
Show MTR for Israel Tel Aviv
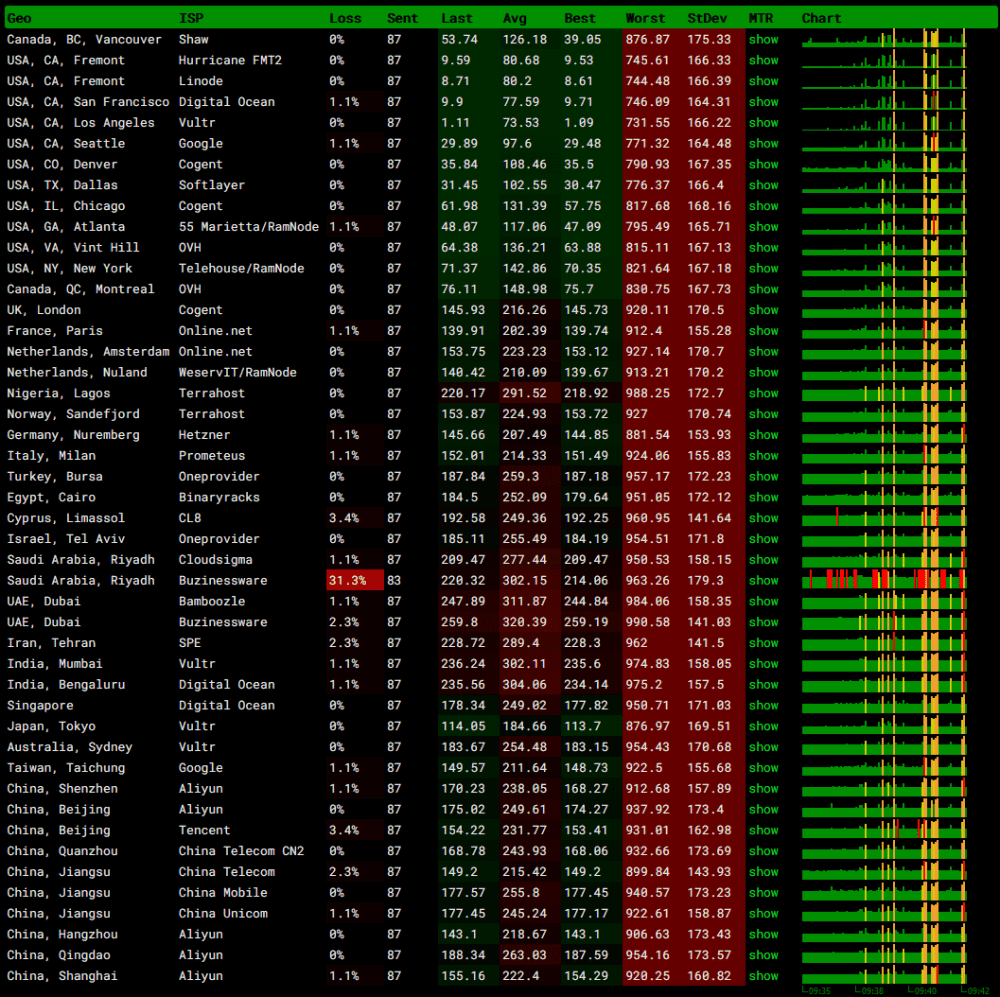[x=763, y=539]
